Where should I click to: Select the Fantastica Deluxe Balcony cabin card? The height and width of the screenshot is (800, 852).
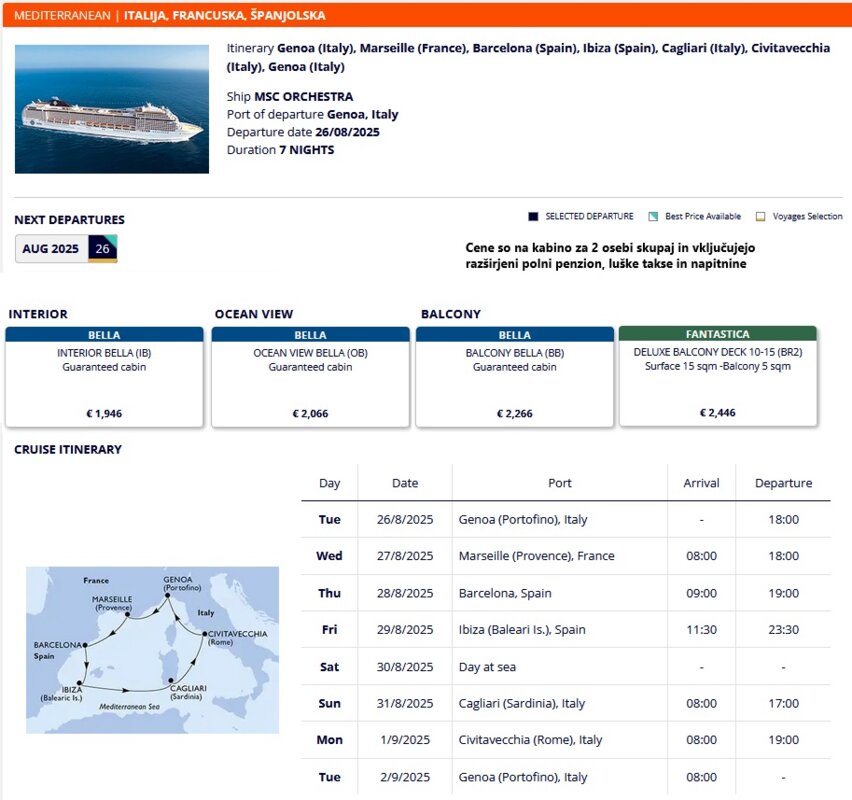pos(718,376)
